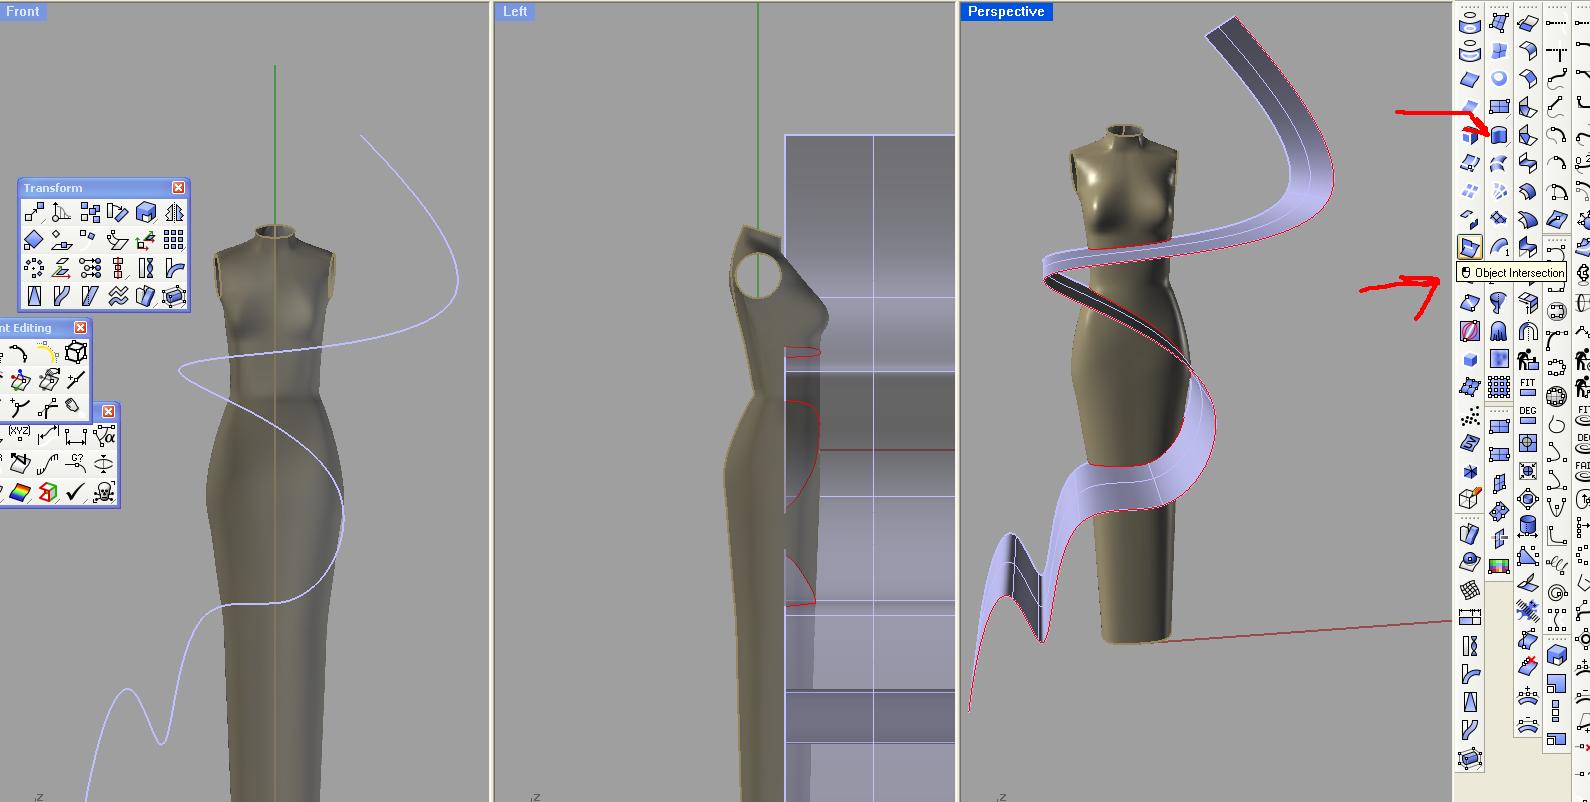
Task: Select the Angle measurement tool
Action: pyautogui.click(x=104, y=435)
